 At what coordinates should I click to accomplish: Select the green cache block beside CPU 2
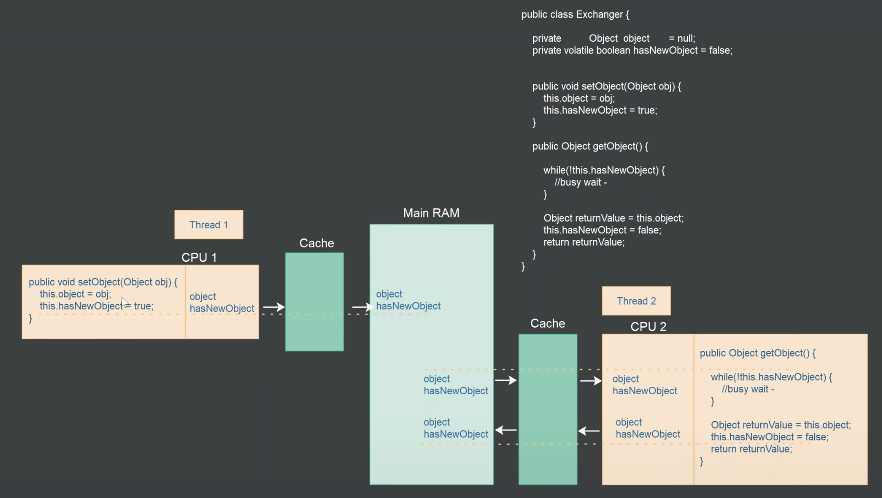coord(547,408)
